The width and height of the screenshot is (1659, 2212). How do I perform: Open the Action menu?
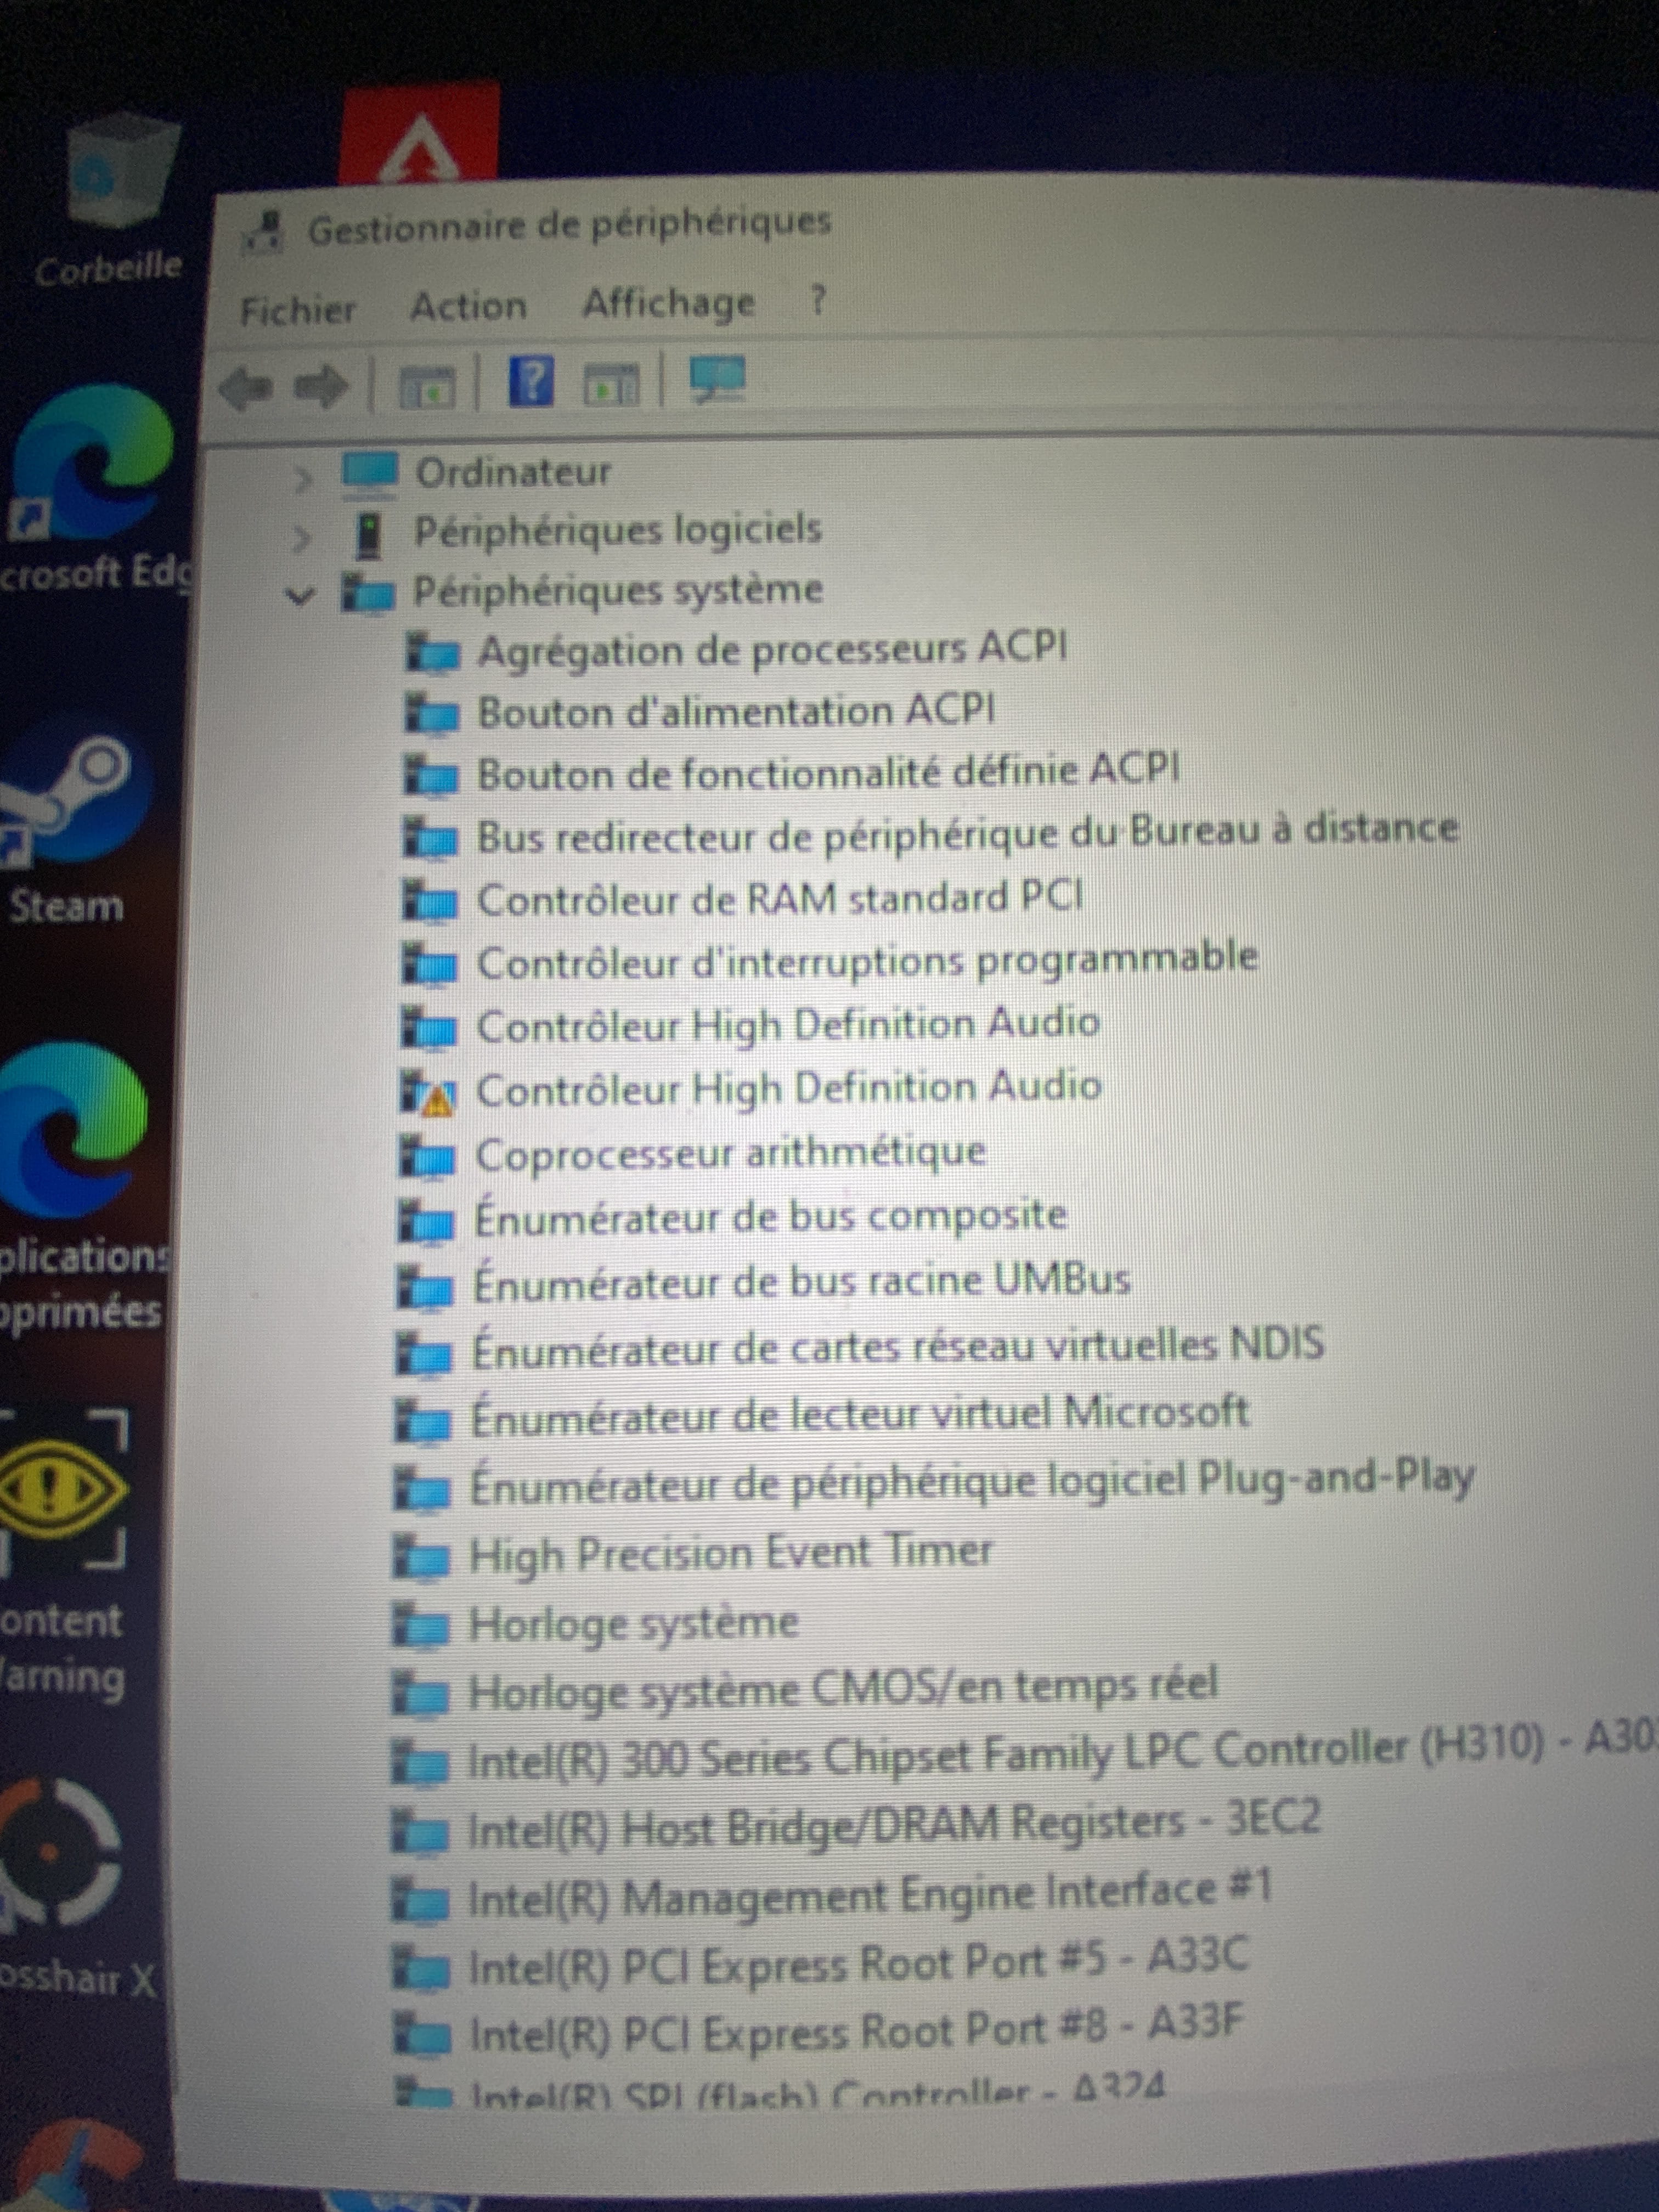tap(468, 306)
